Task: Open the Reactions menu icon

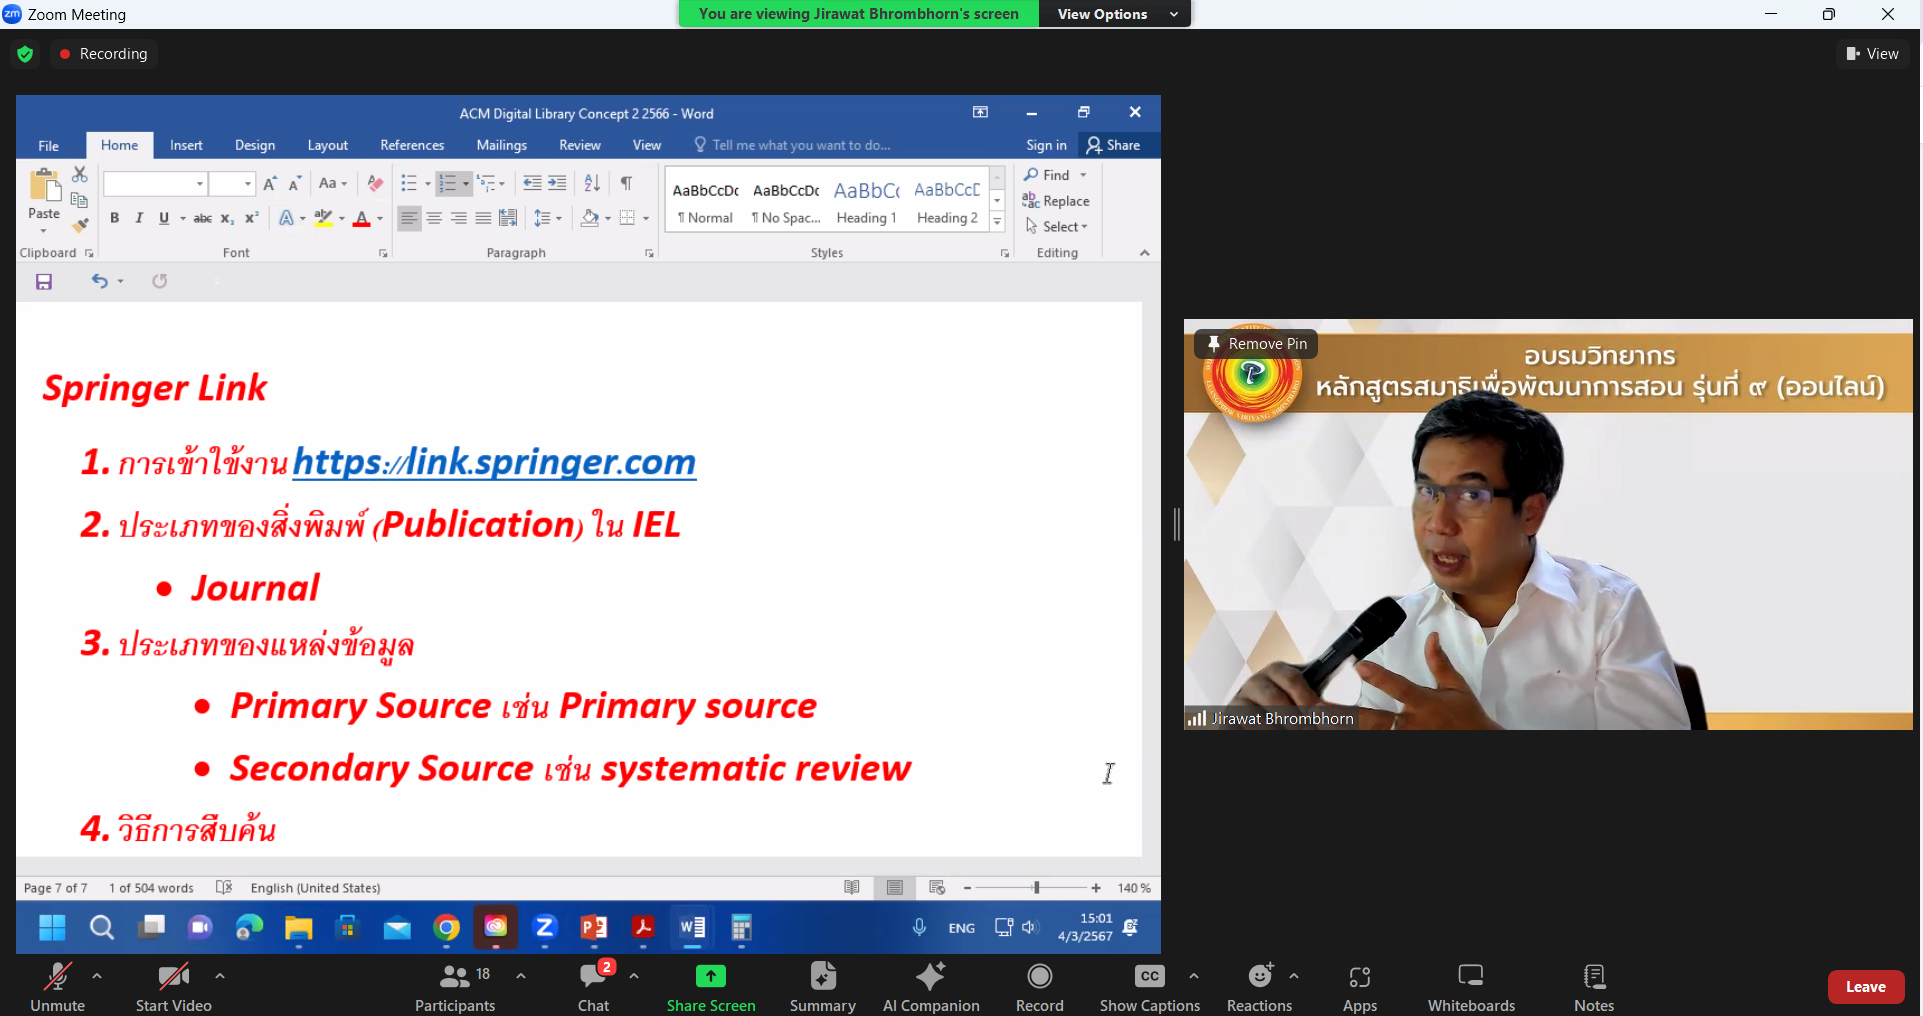Action: tap(1260, 976)
